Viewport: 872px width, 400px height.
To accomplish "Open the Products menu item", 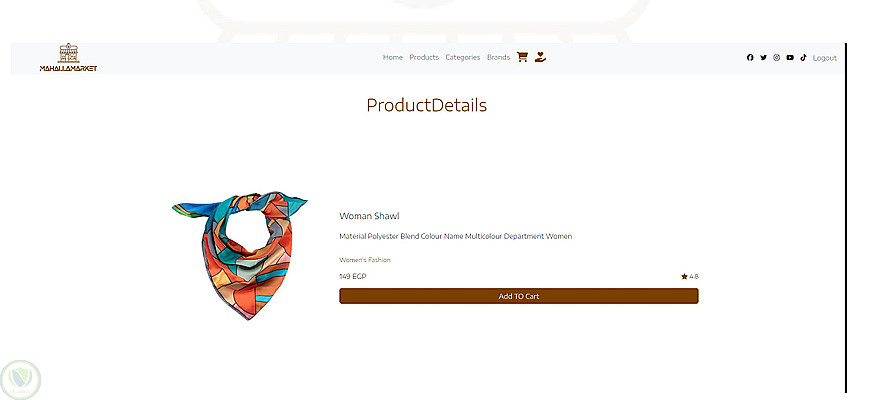I will tap(424, 57).
